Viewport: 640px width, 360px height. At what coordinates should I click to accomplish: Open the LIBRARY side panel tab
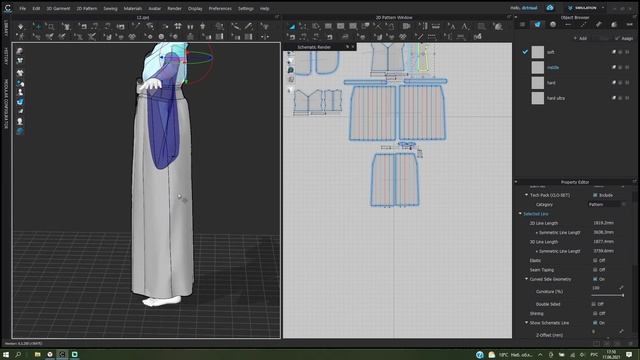tap(6, 28)
